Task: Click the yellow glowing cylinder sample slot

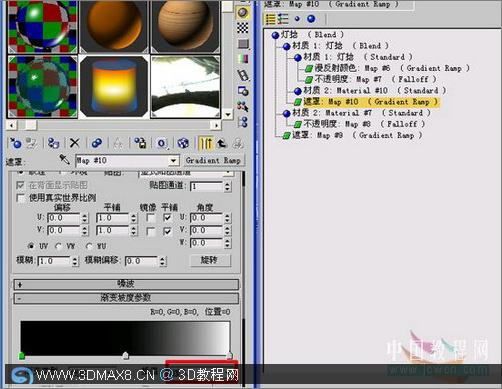Action: tap(114, 86)
